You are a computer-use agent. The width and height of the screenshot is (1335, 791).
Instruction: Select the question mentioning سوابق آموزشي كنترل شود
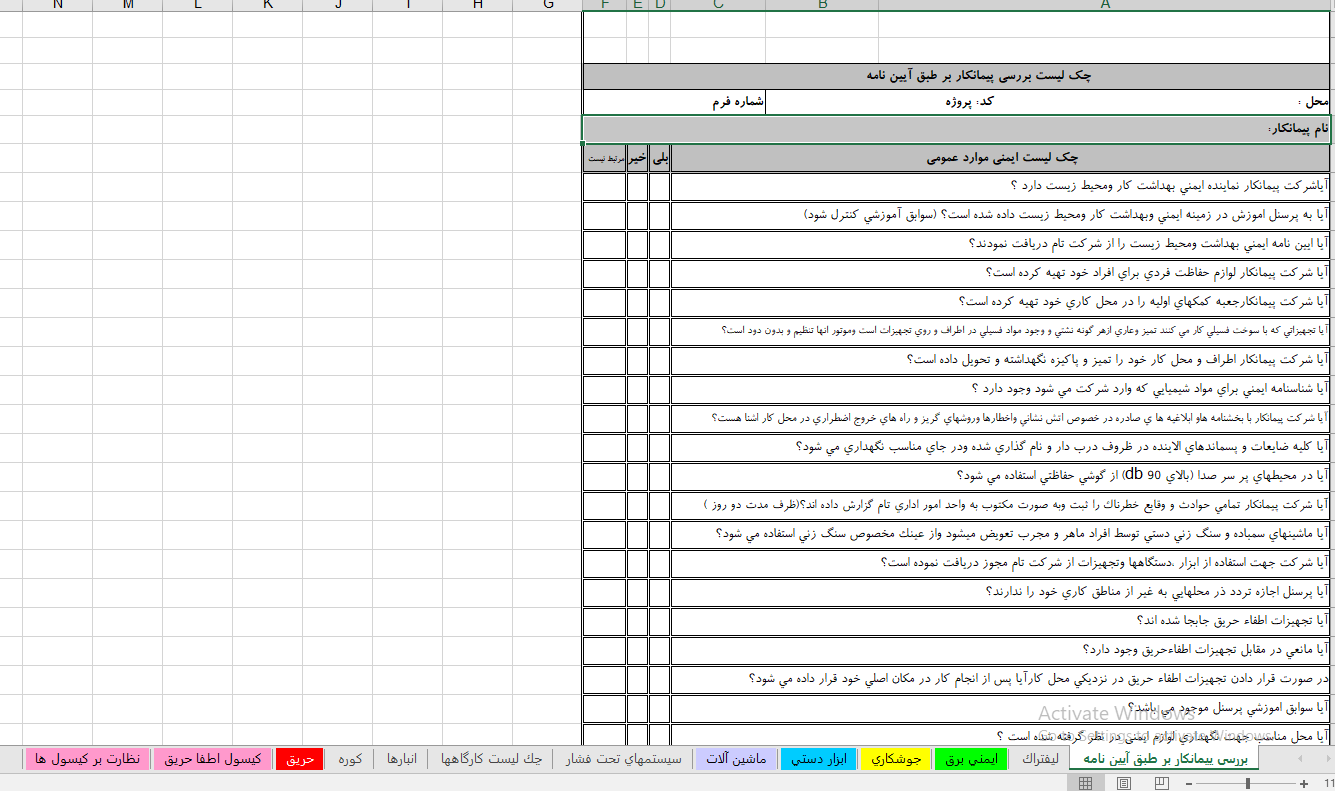coord(1001,215)
